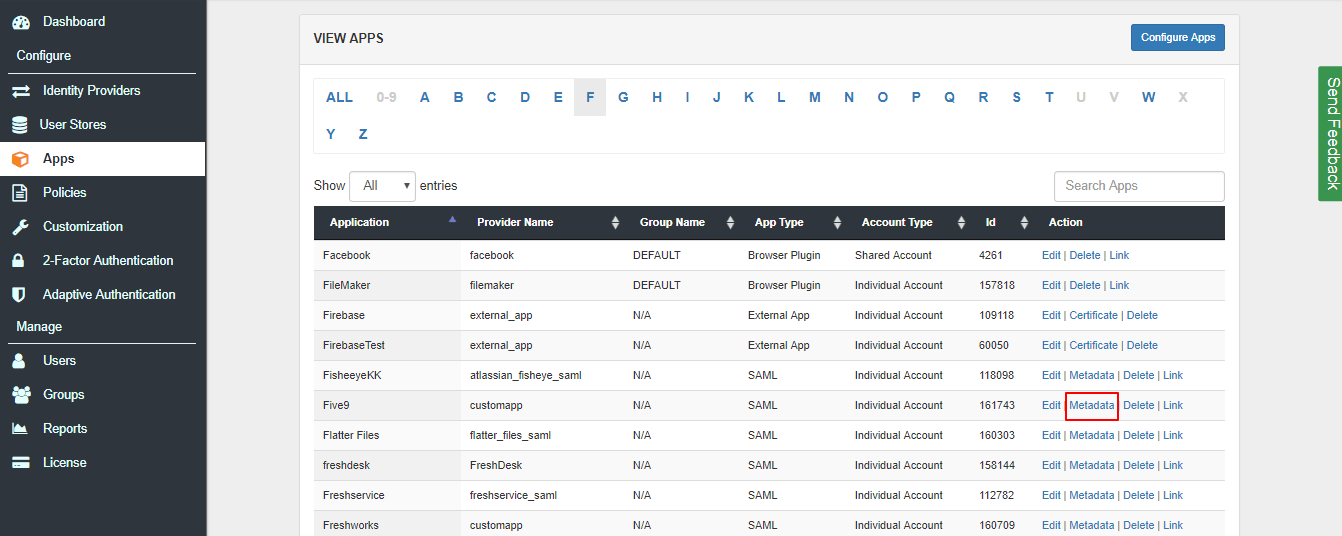The width and height of the screenshot is (1342, 536).
Task: Open Customization settings
Action: pos(83,227)
